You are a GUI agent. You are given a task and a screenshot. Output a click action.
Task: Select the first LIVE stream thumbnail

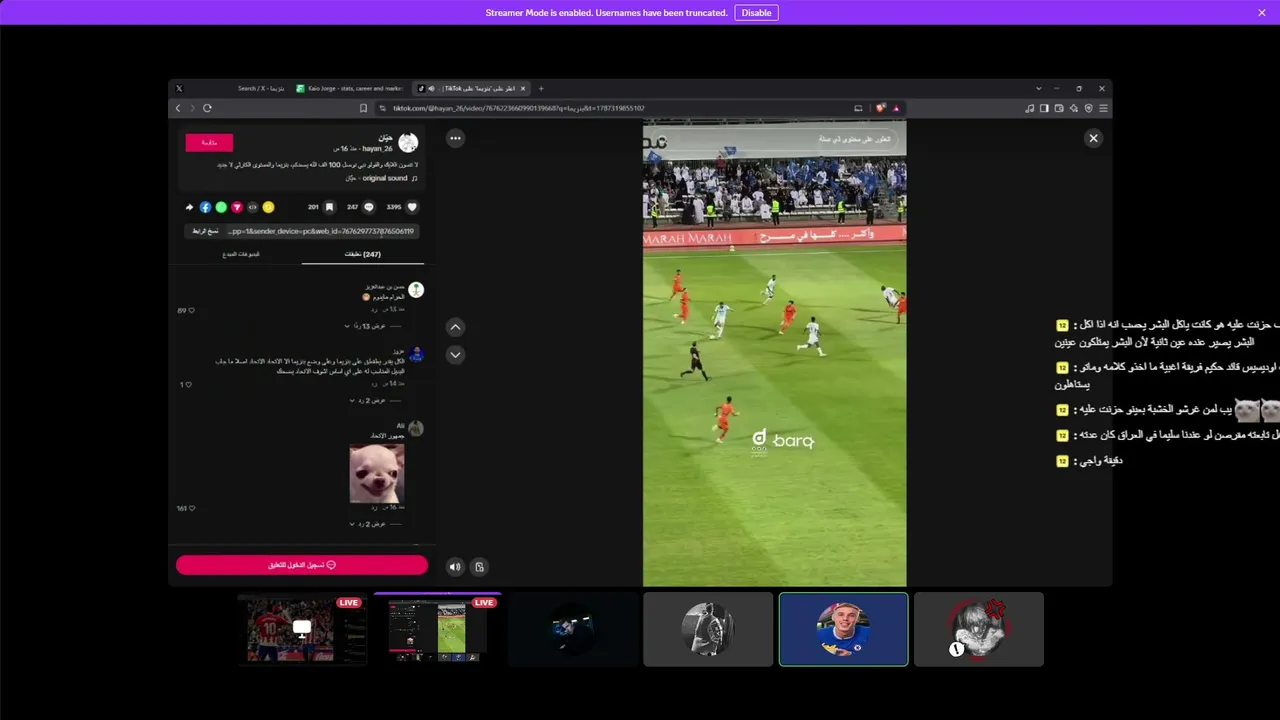click(302, 629)
